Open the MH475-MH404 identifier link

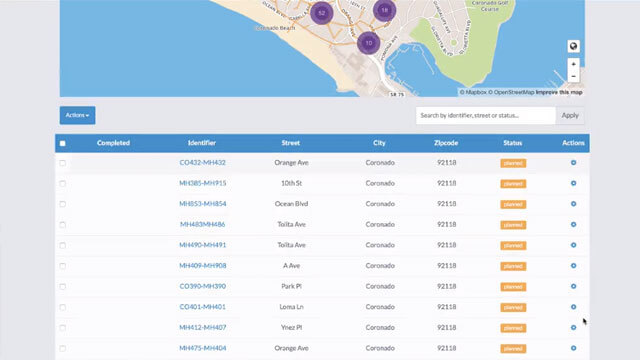(x=202, y=348)
